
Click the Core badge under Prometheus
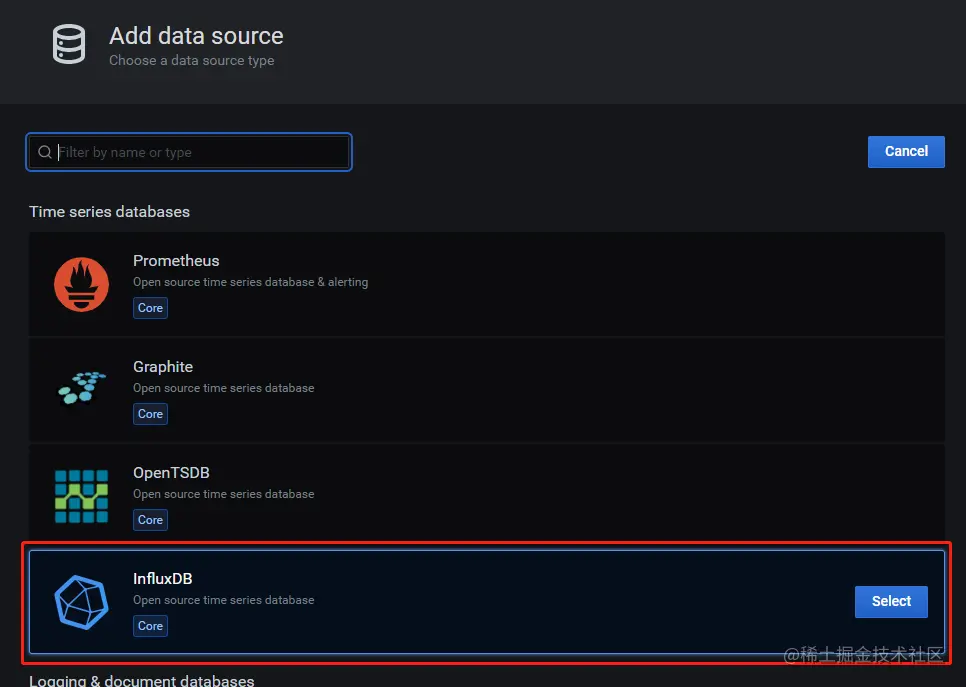[150, 308]
